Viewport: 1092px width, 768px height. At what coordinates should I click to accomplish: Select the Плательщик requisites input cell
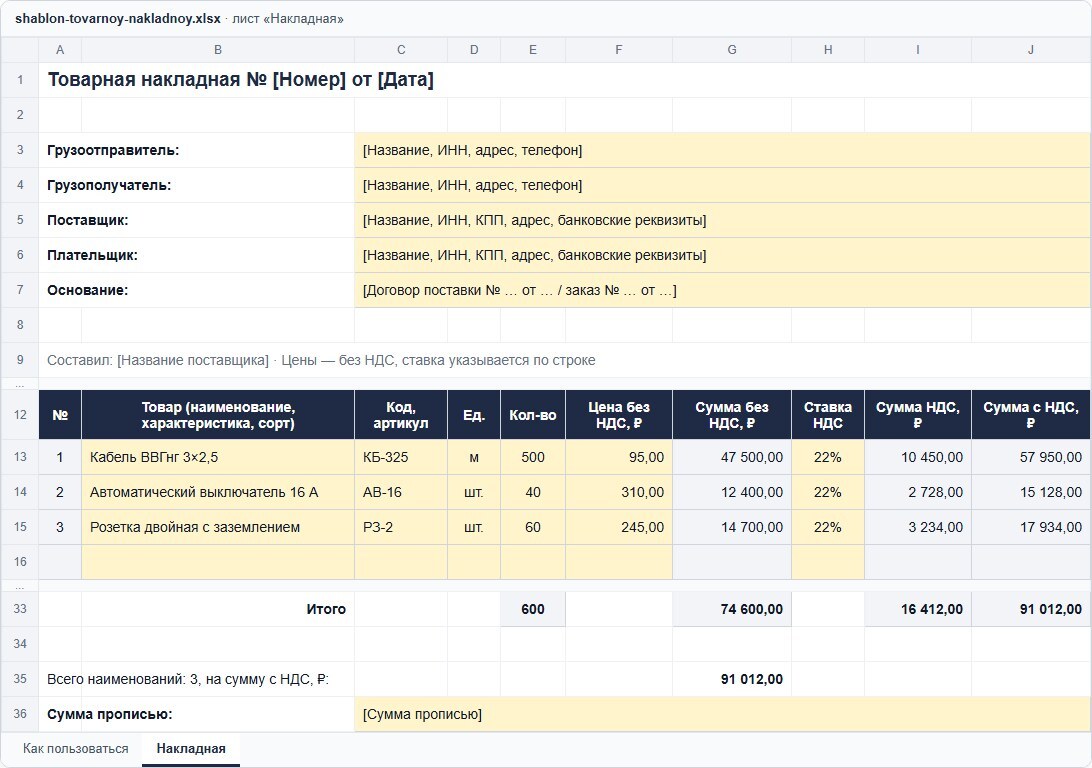click(x=722, y=255)
